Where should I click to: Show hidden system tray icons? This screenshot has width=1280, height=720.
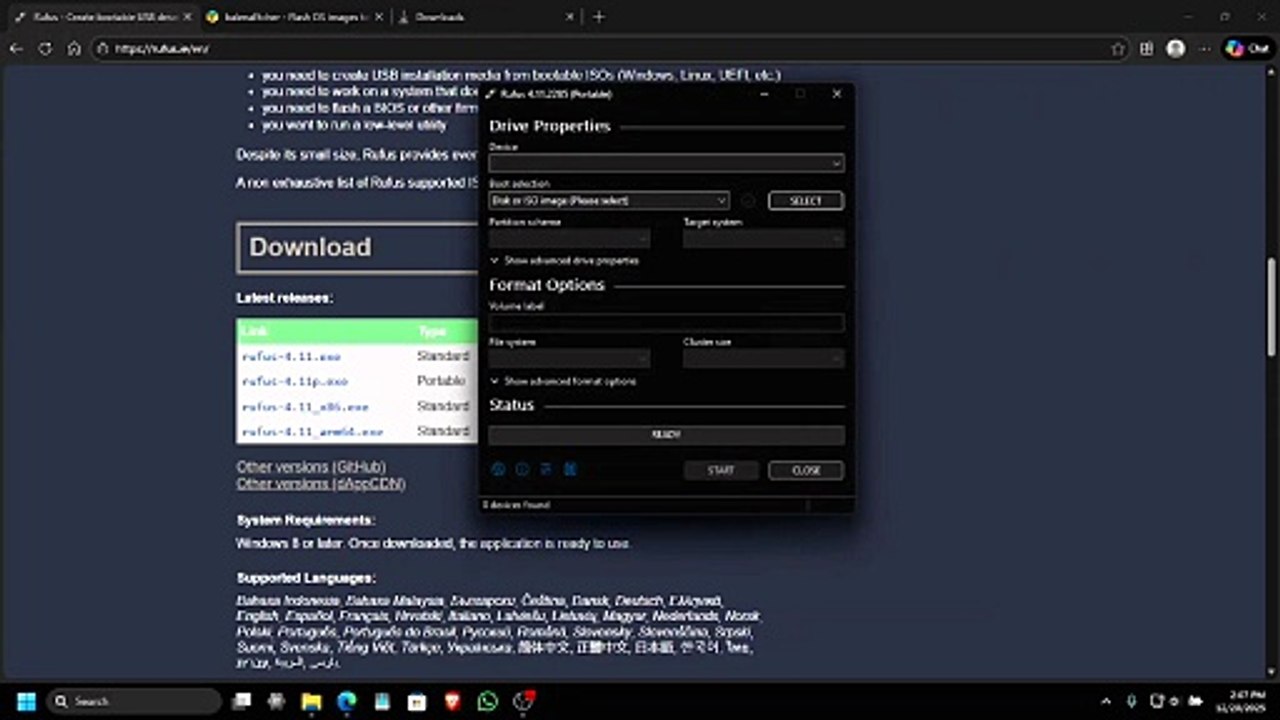click(x=1108, y=701)
